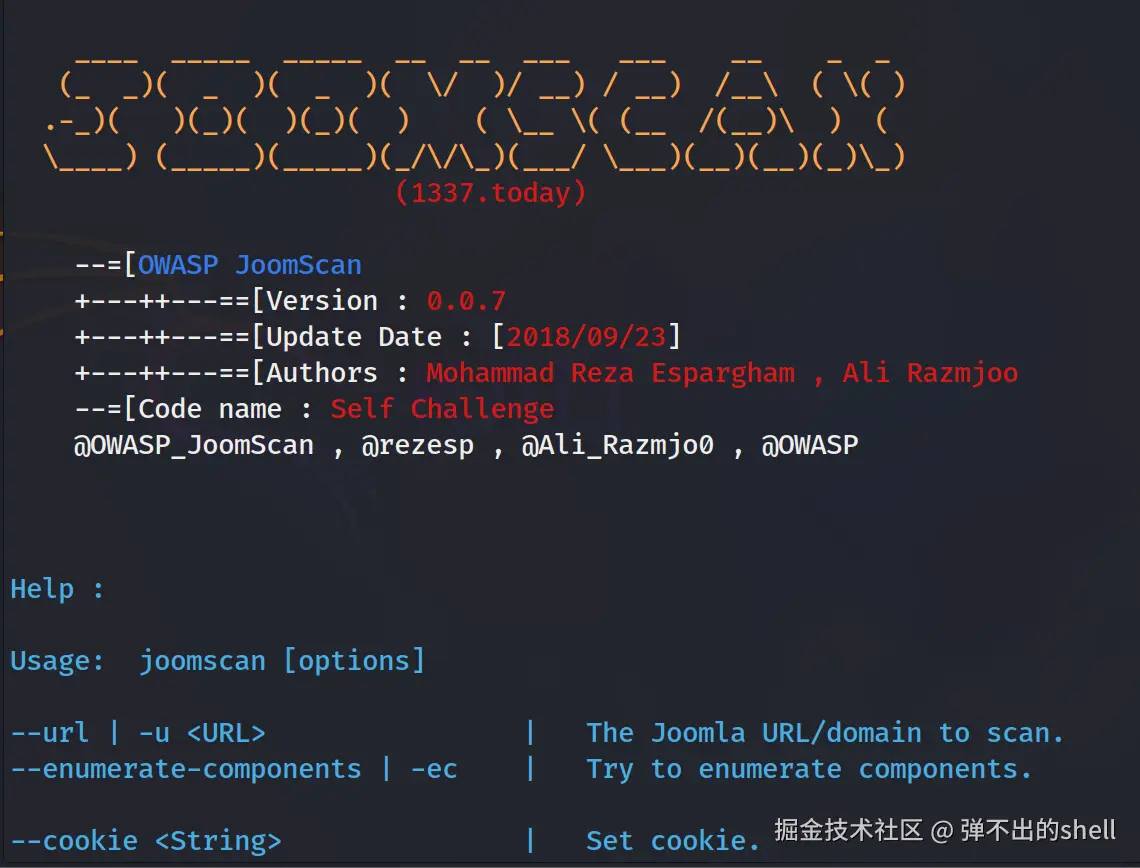
Task: Click the joomscan [options] usage text
Action: point(282,661)
